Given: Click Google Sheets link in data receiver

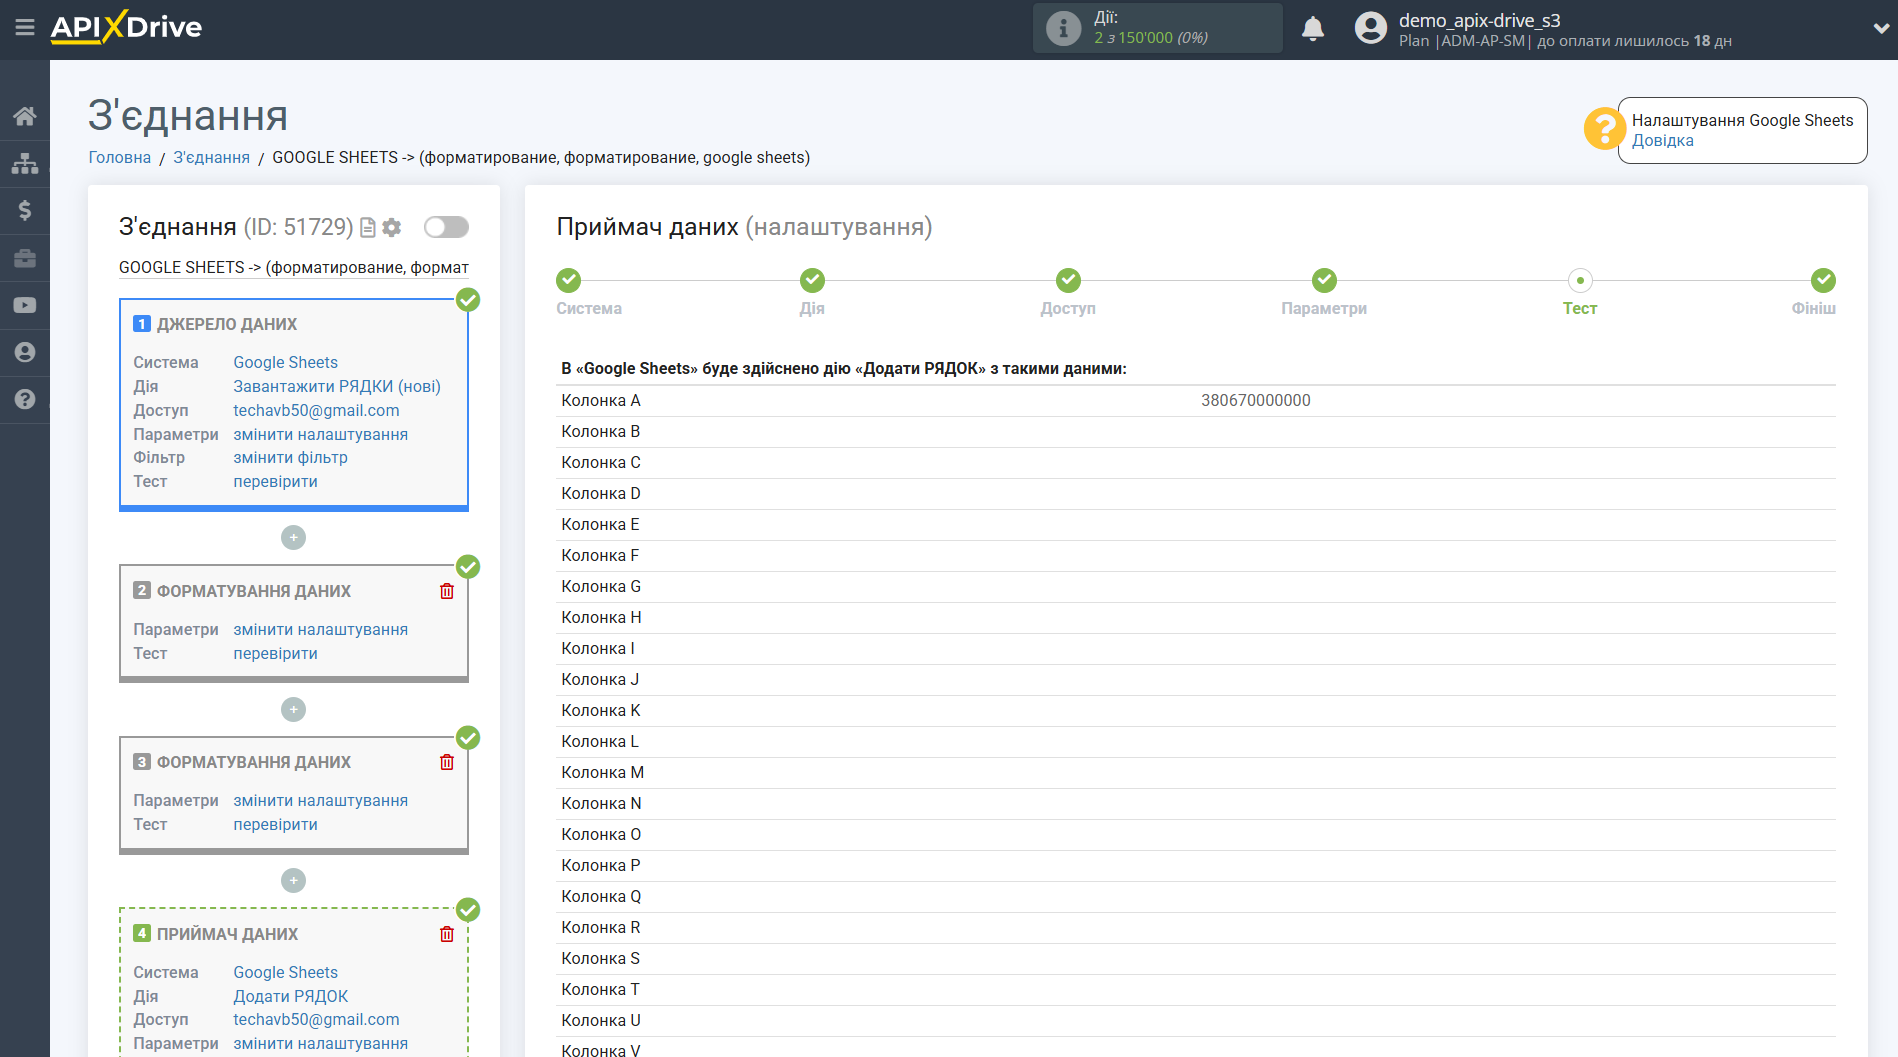Looking at the screenshot, I should point(286,972).
